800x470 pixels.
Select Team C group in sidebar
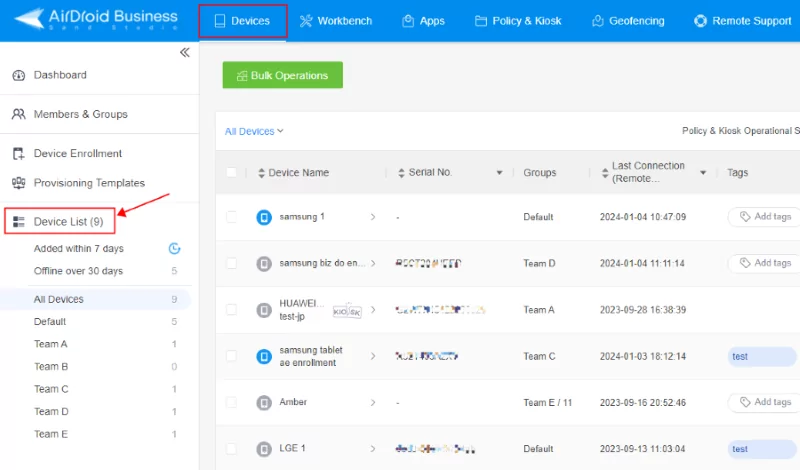[51, 389]
